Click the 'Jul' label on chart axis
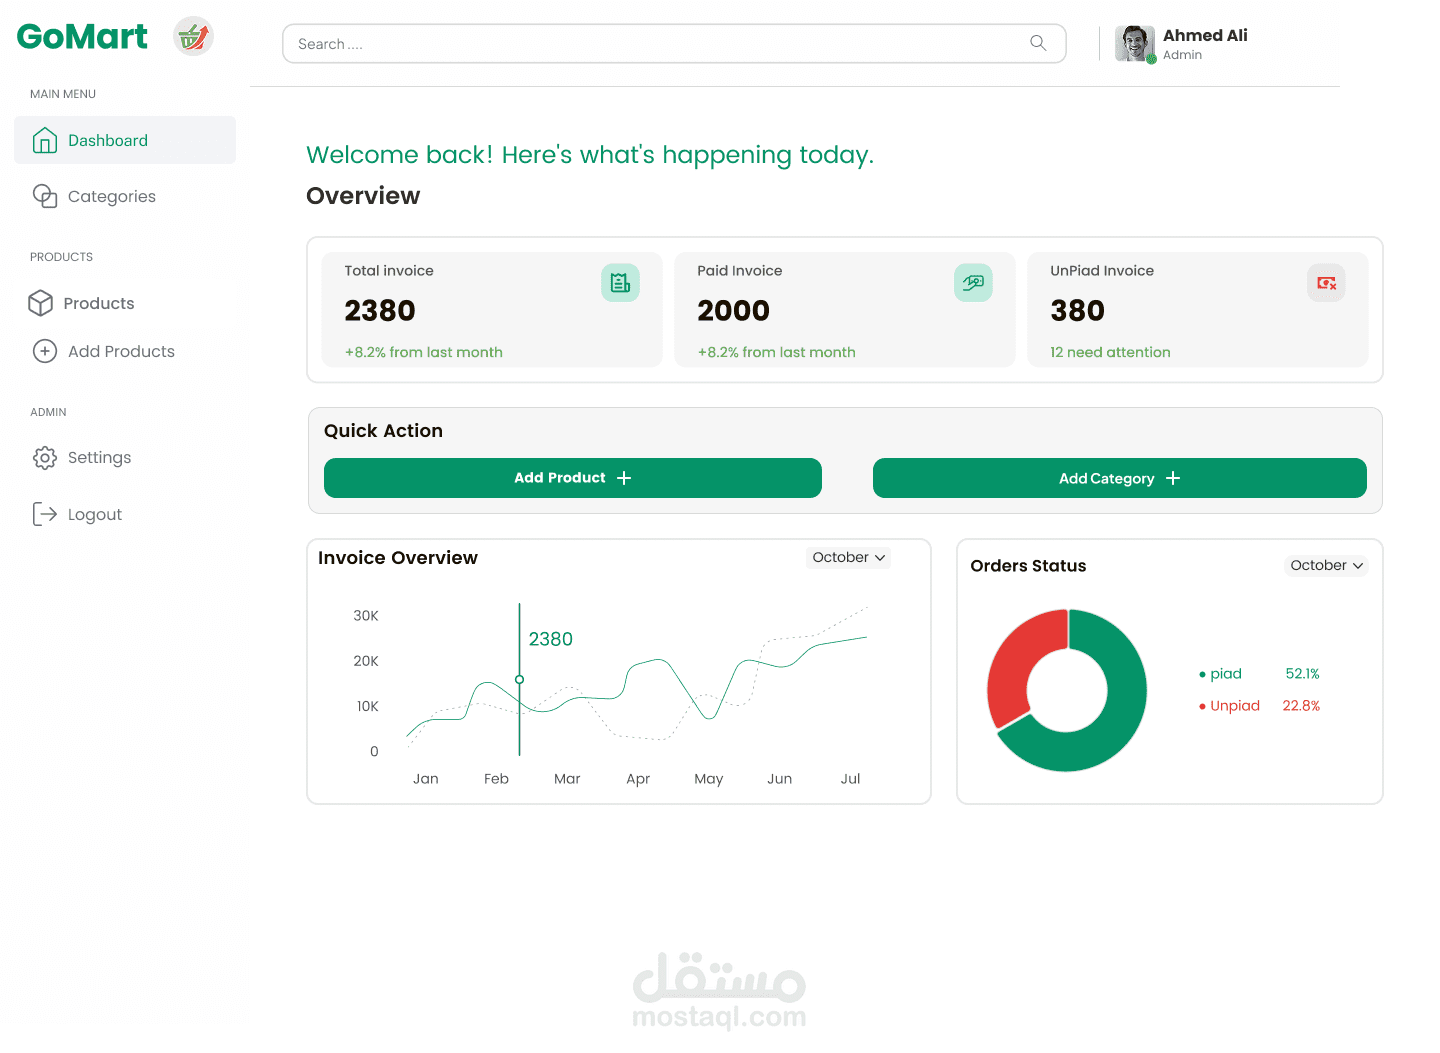Screen dimensions: 1440x1053 850,779
